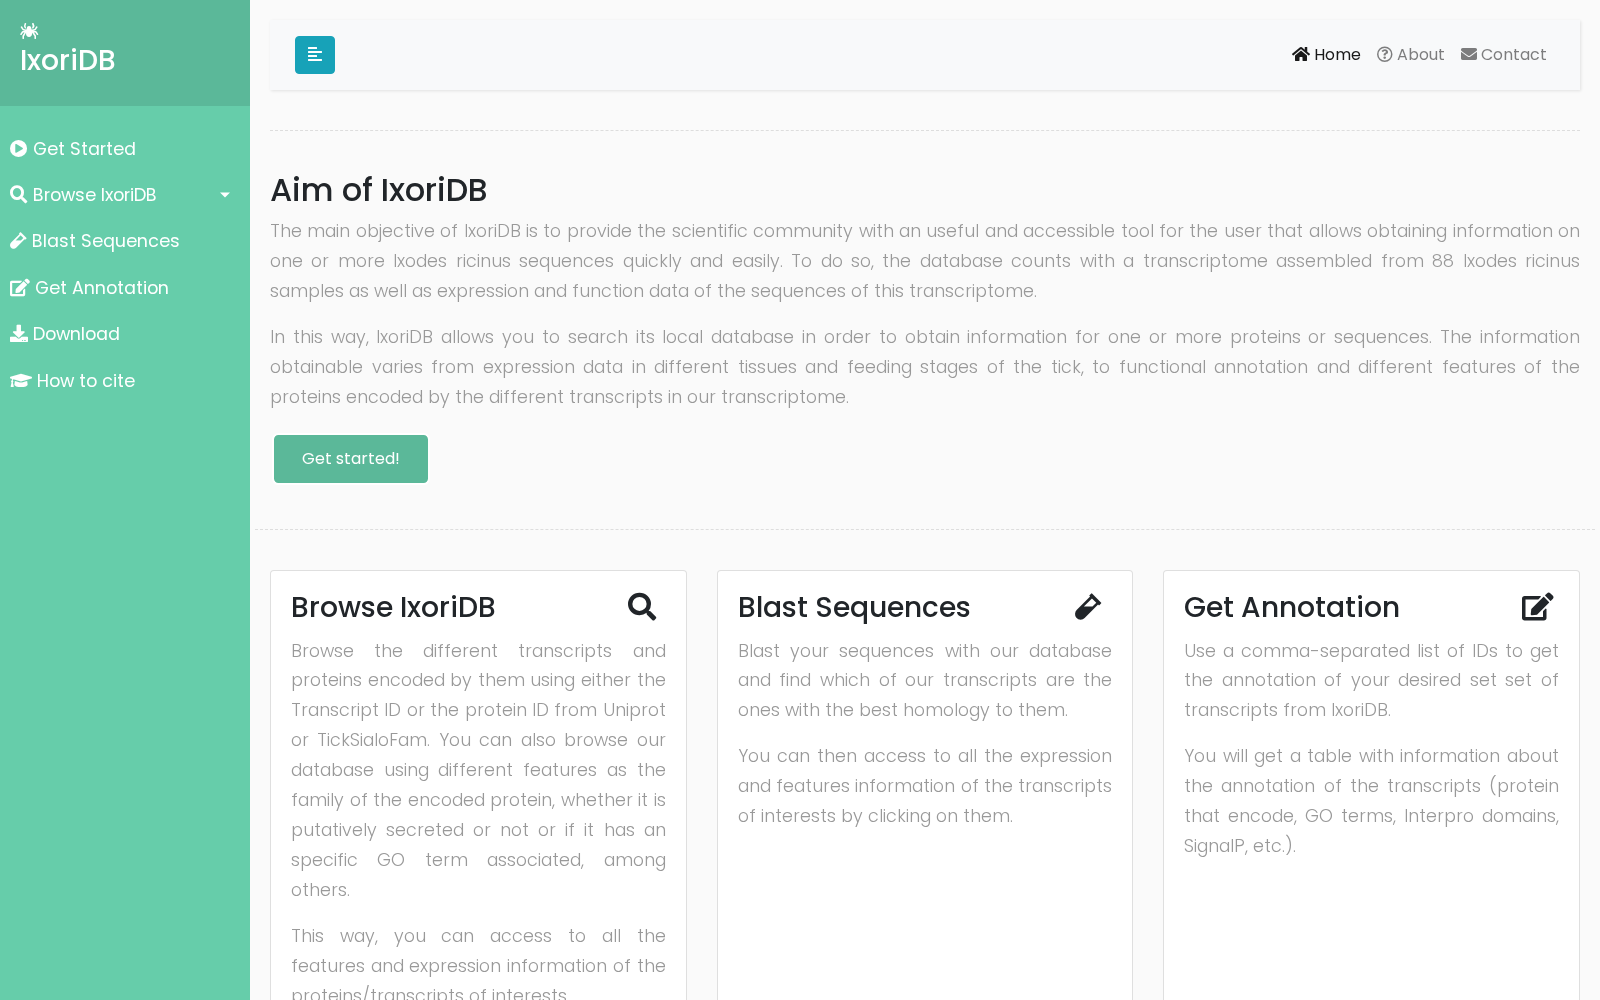Viewport: 1600px width, 1000px height.
Task: Click the Blast Sequences card heading
Action: pyautogui.click(x=854, y=607)
